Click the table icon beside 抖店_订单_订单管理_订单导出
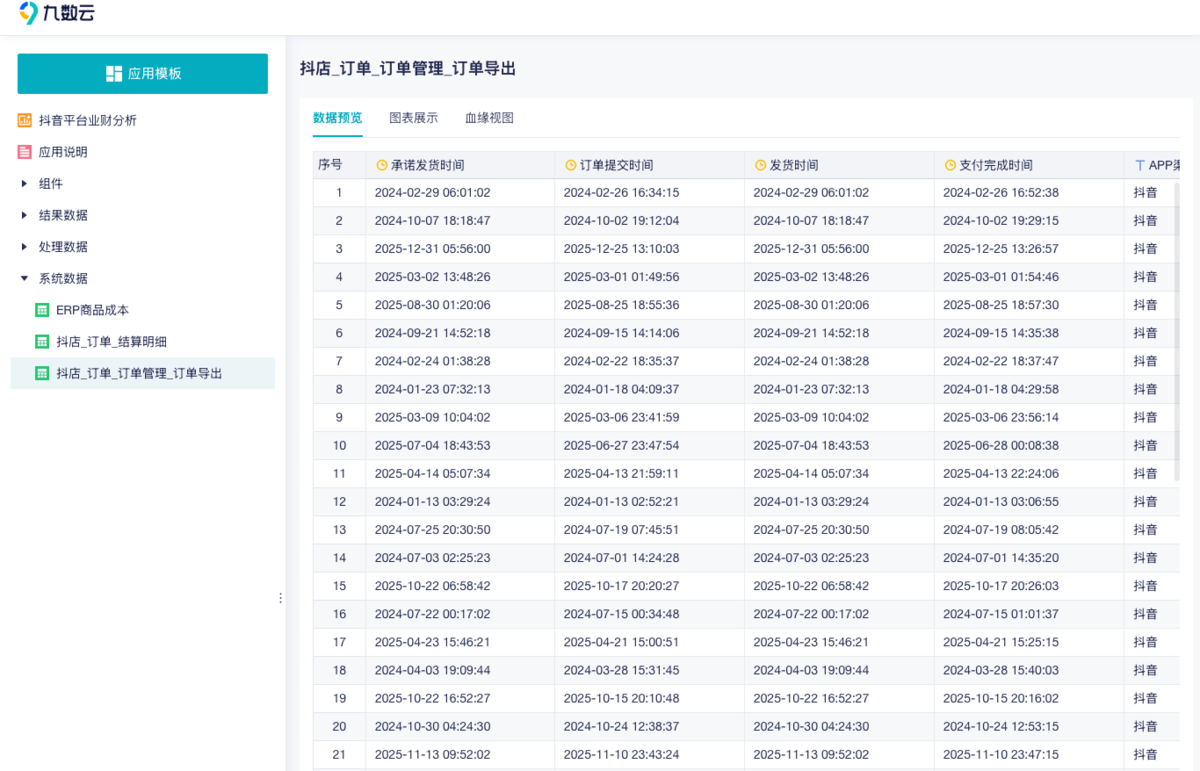Viewport: 1200px width, 771px height. click(42, 373)
